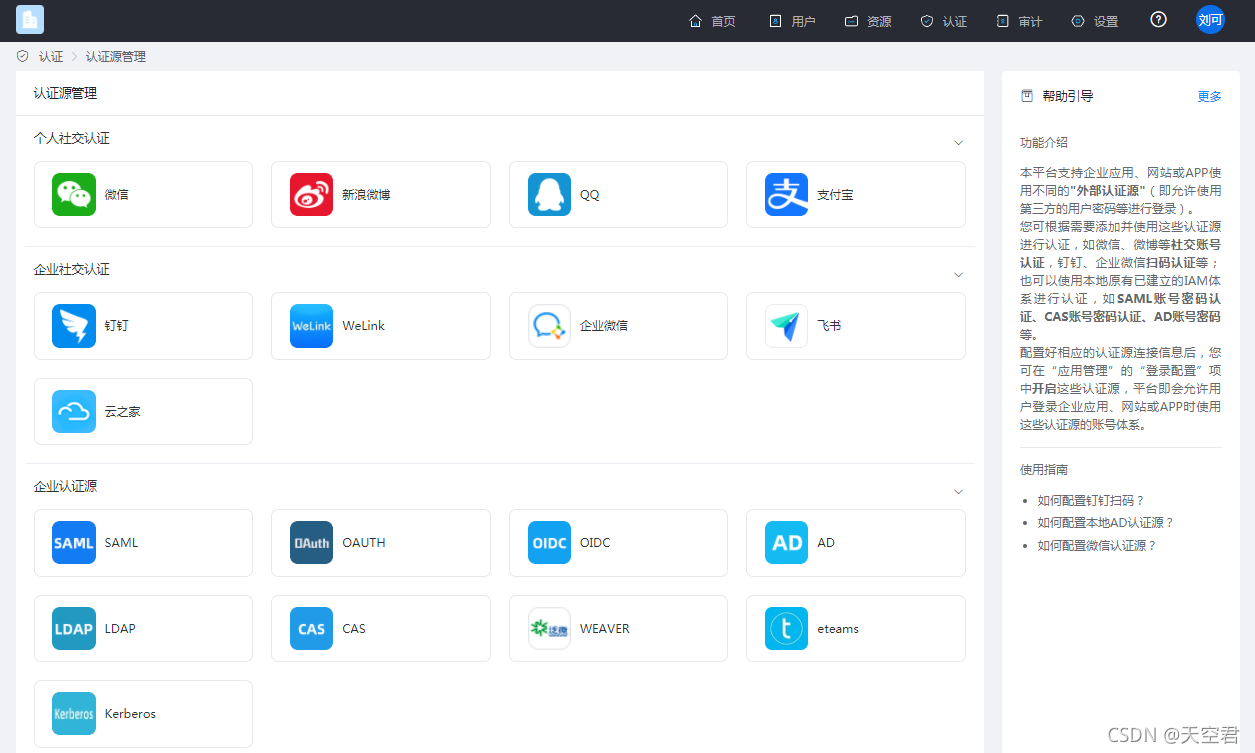Screen dimensions: 1255x753
Task: Click the 云之家 card label
Action: (123, 412)
